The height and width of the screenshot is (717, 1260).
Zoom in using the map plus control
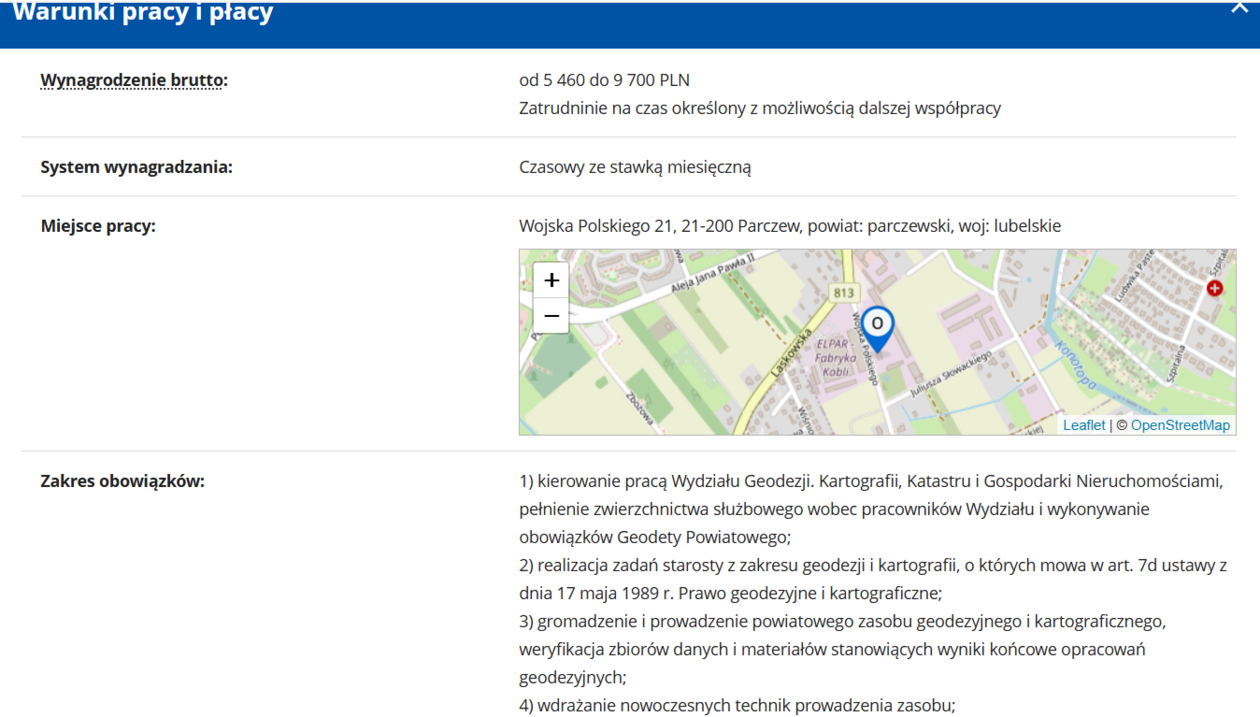pyautogui.click(x=550, y=280)
